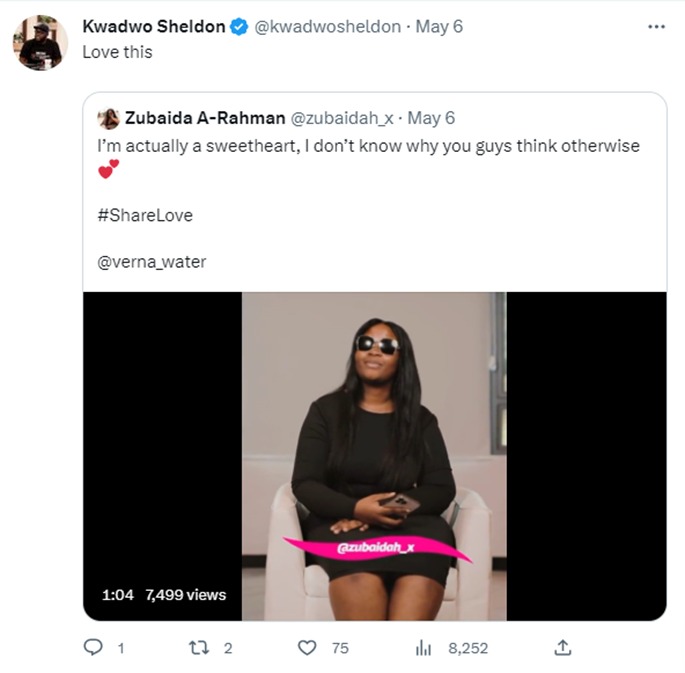The image size is (685, 673).
Task: Open the three-dot more options menu
Action: 656,27
